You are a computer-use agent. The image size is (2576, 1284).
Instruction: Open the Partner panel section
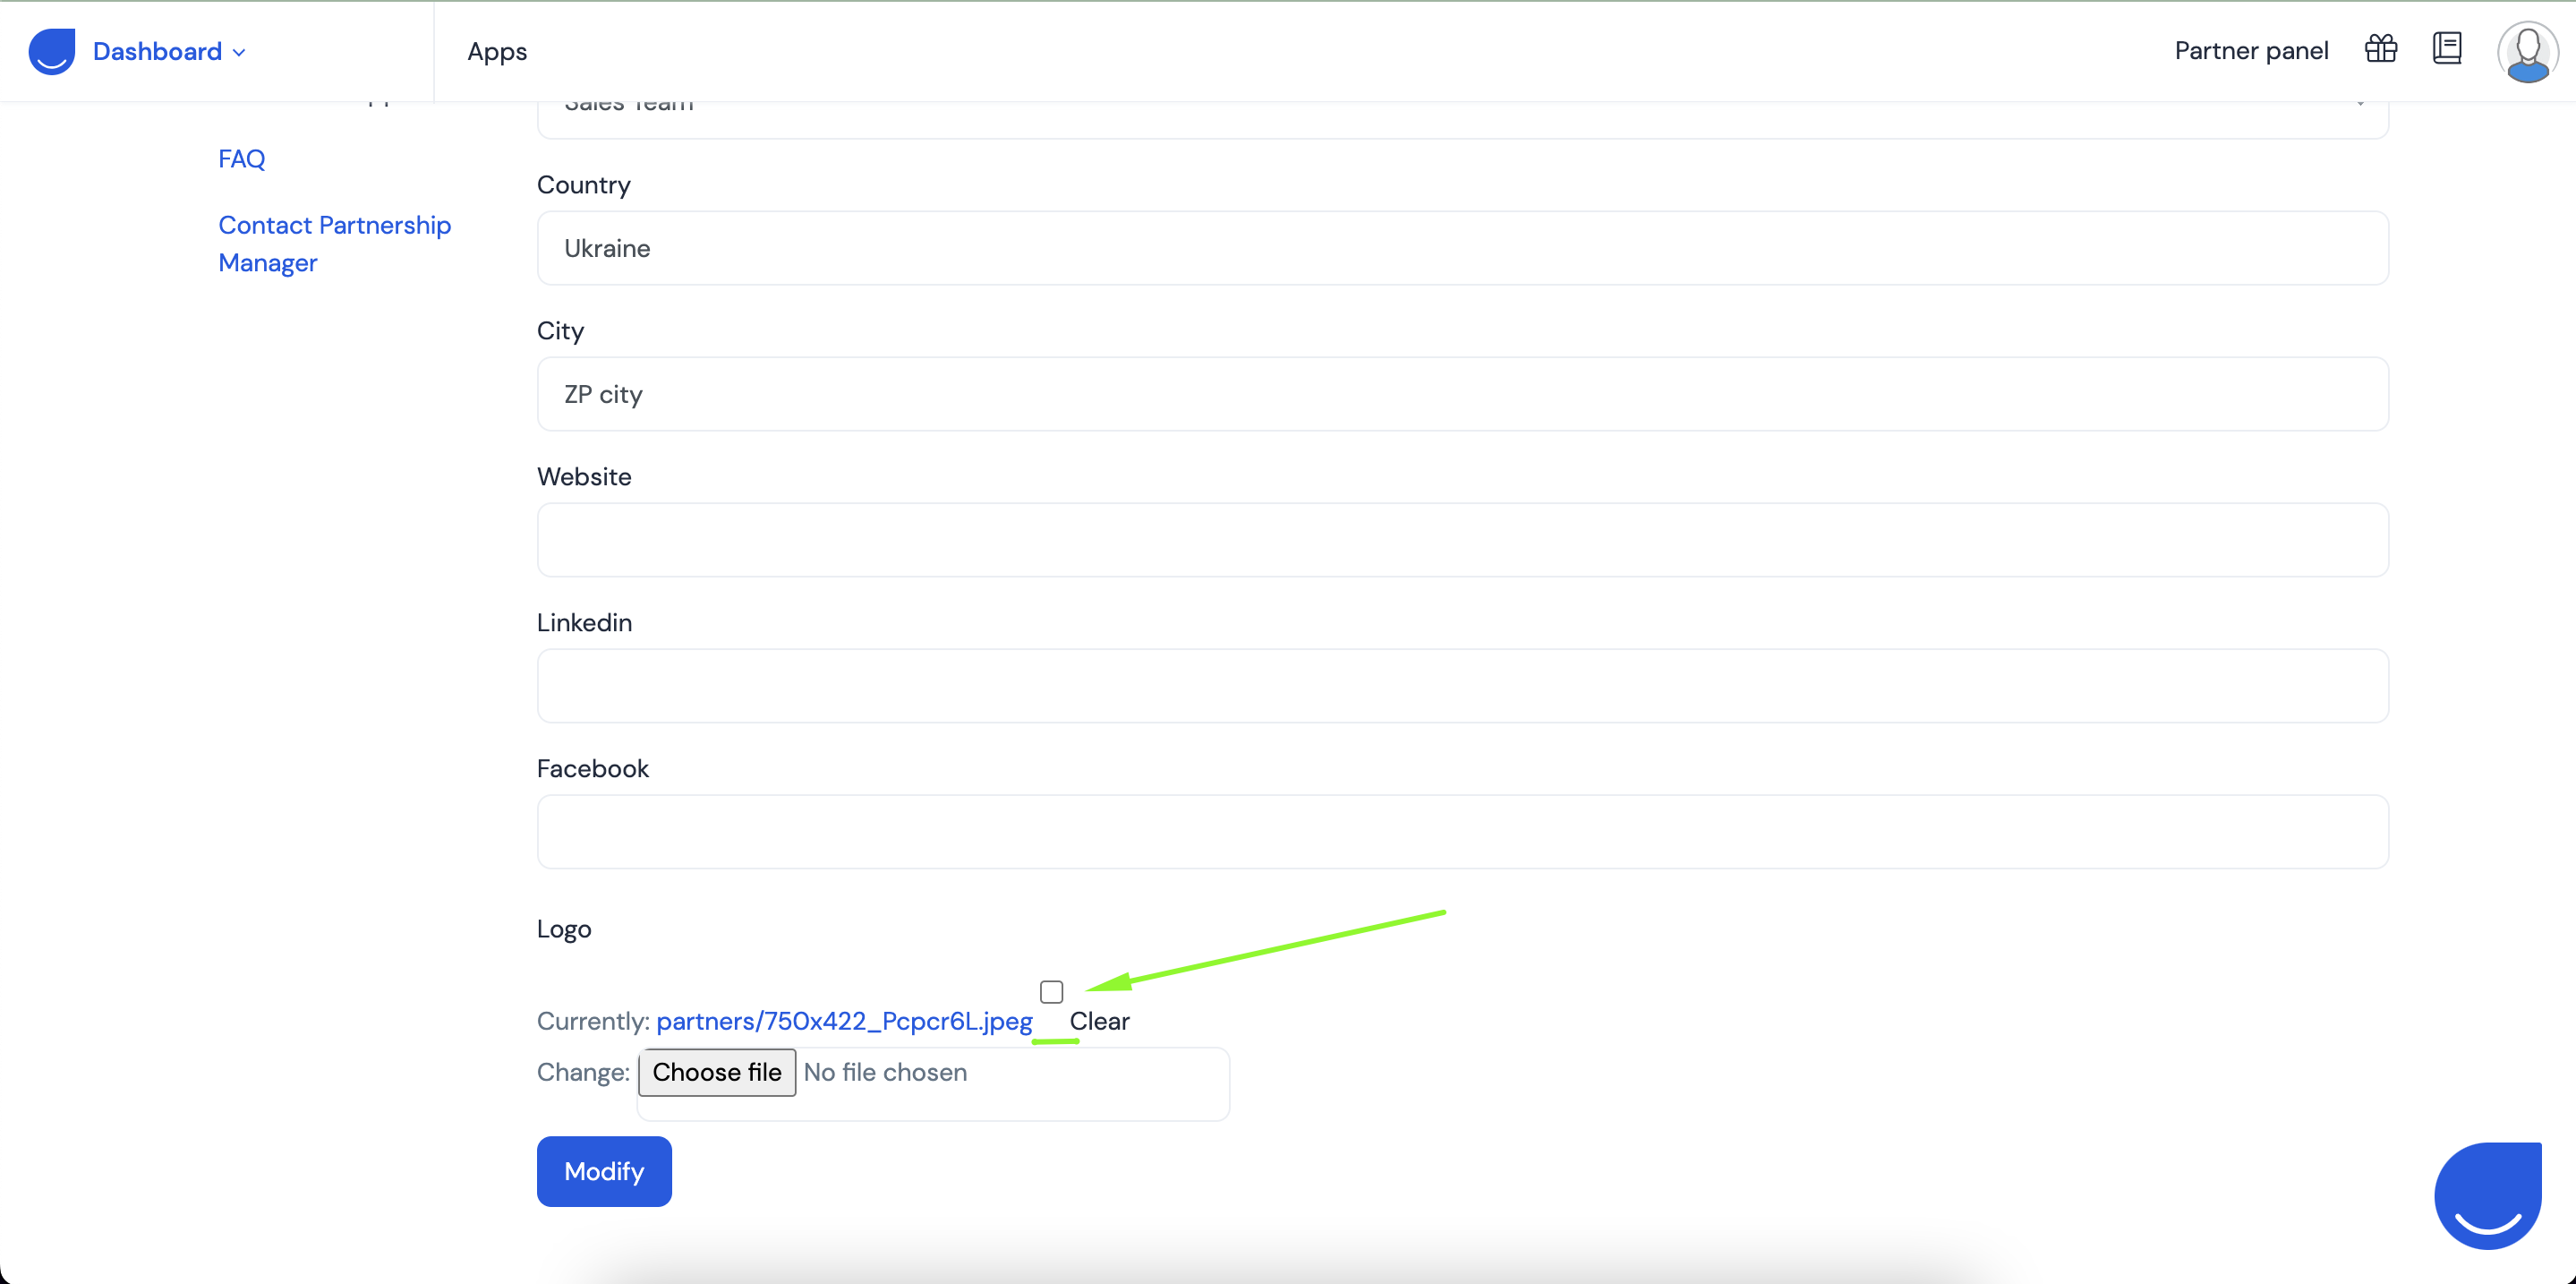point(2251,49)
